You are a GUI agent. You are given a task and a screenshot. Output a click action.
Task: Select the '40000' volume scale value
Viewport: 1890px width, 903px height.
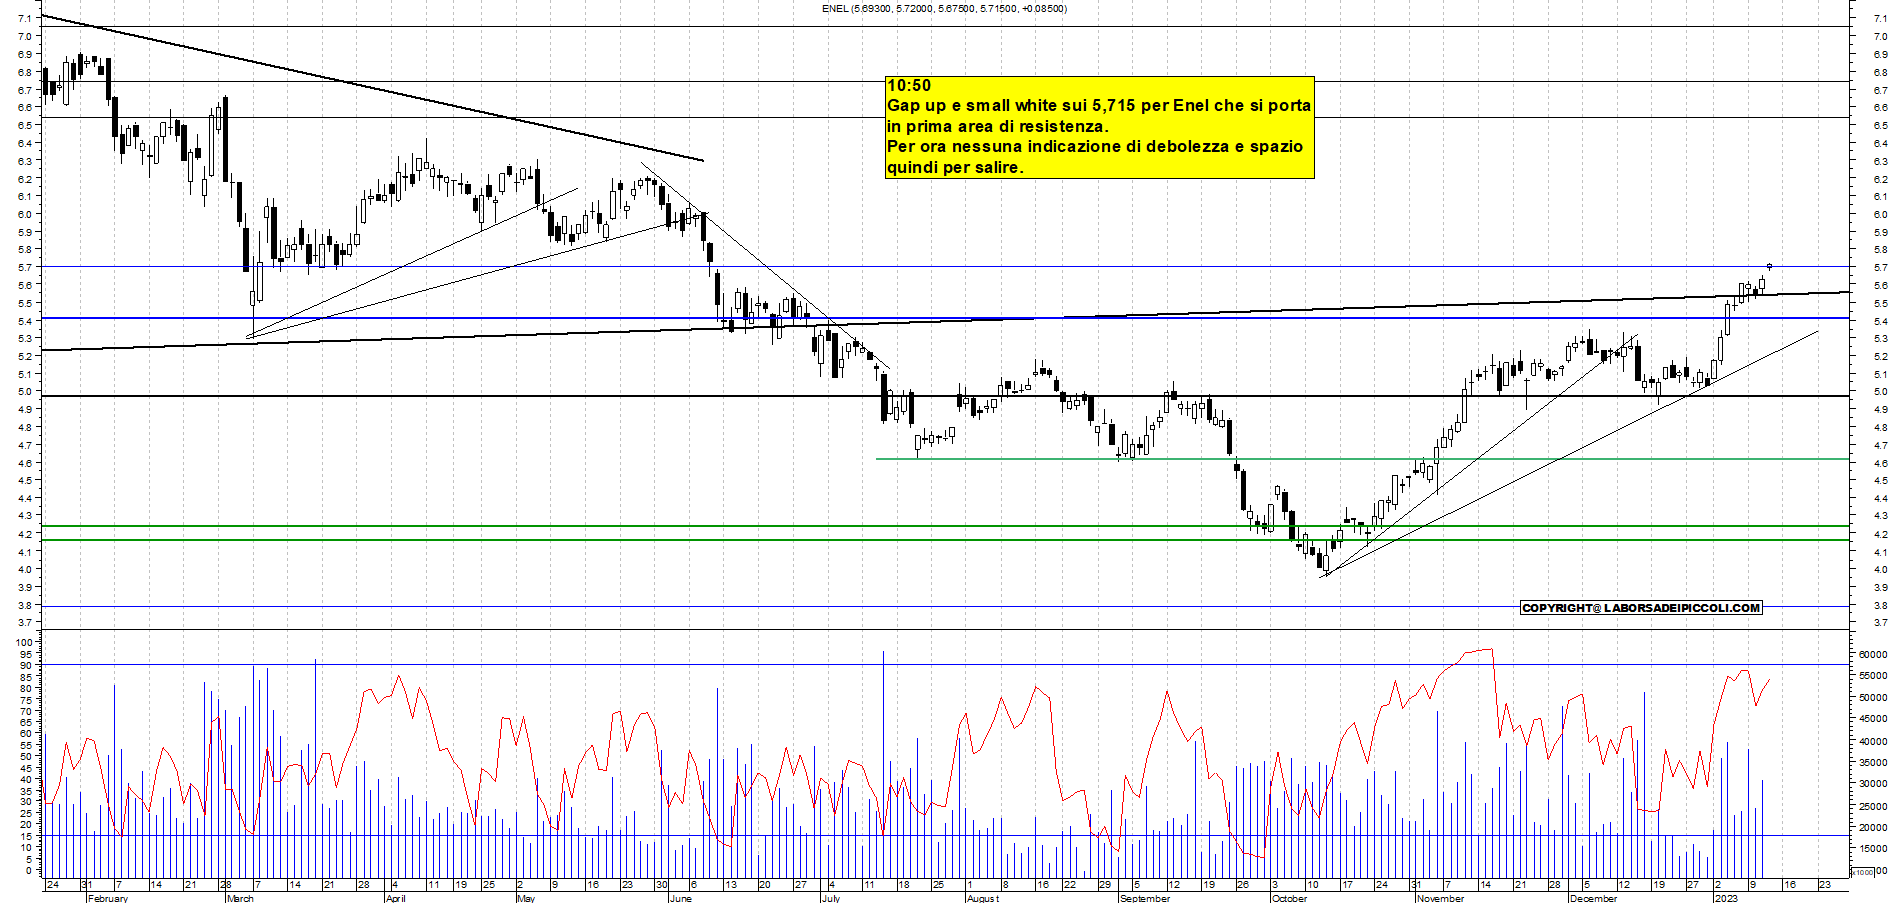coord(1873,742)
